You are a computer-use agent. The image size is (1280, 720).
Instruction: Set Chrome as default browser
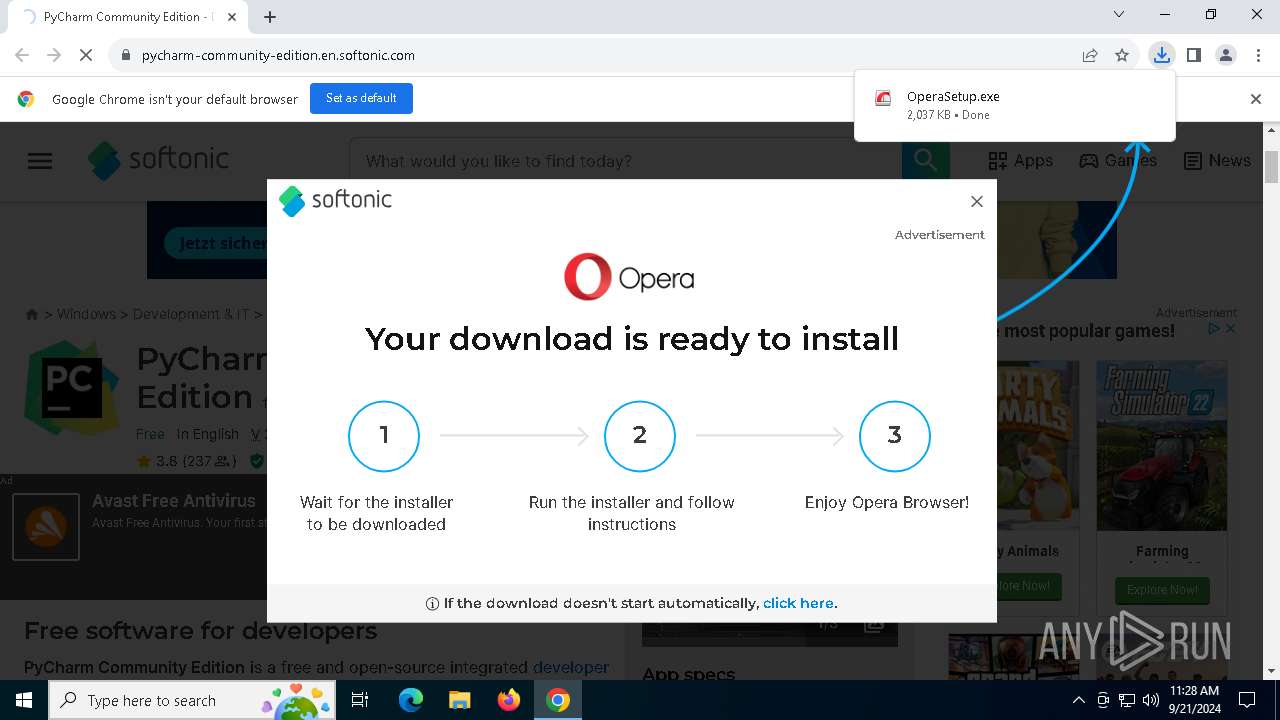pos(361,98)
